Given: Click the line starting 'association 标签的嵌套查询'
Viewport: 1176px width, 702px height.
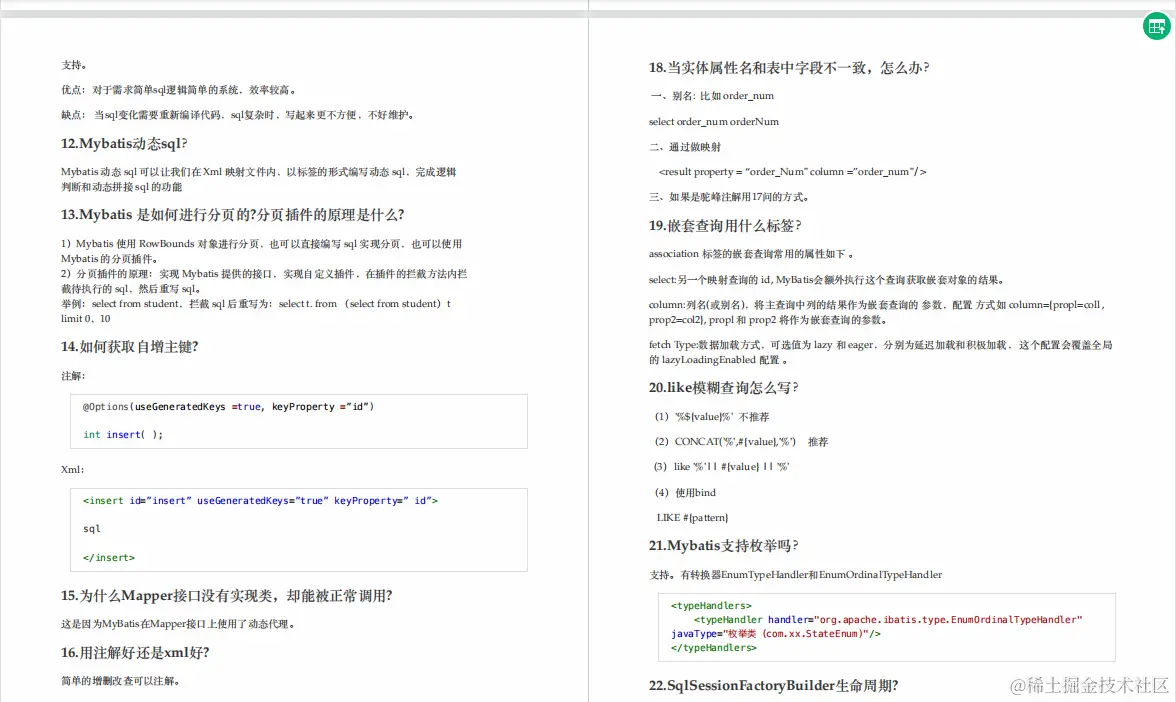Looking at the screenshot, I should click(751, 254).
